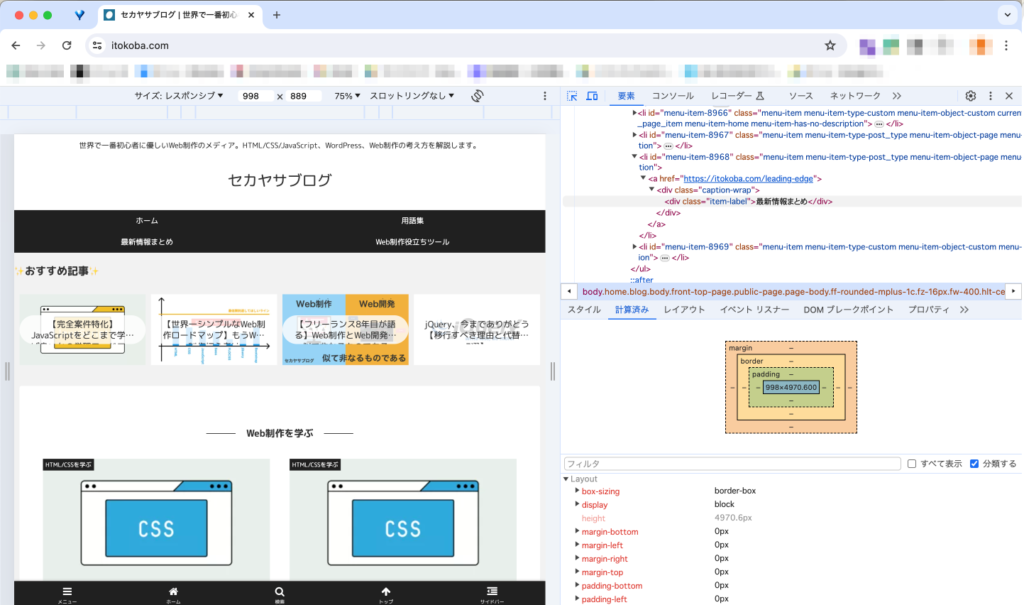
Task: Click the 用語集 navigation link
Action: click(x=412, y=220)
